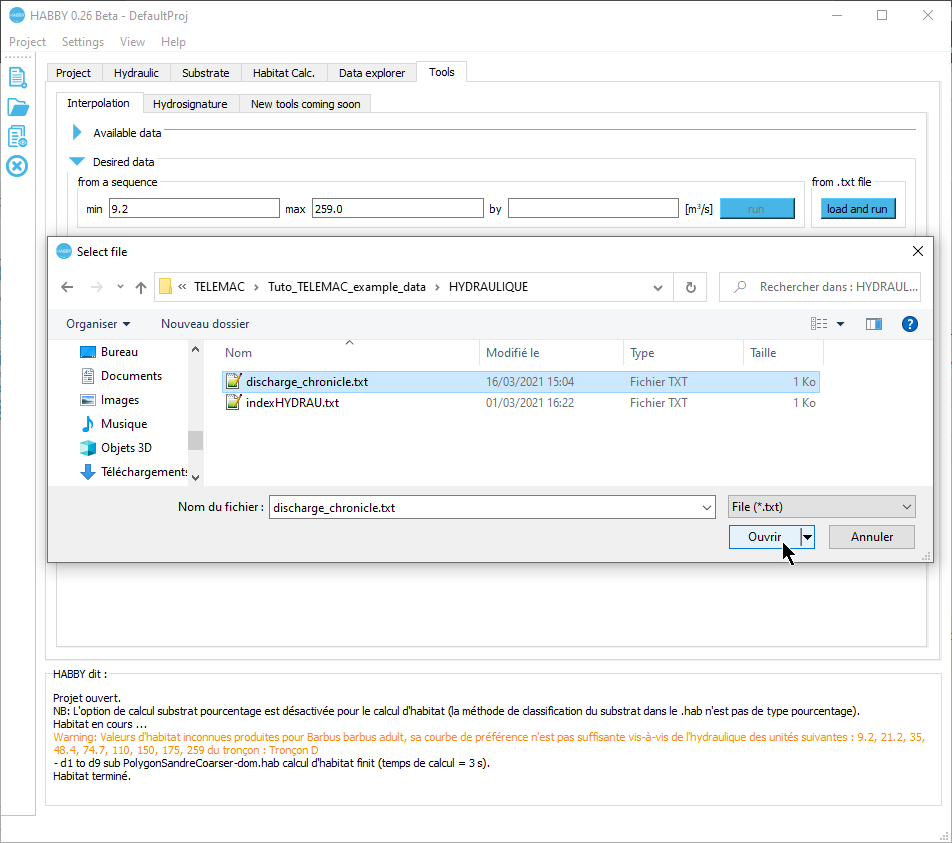Expand the Available data section

(77, 132)
